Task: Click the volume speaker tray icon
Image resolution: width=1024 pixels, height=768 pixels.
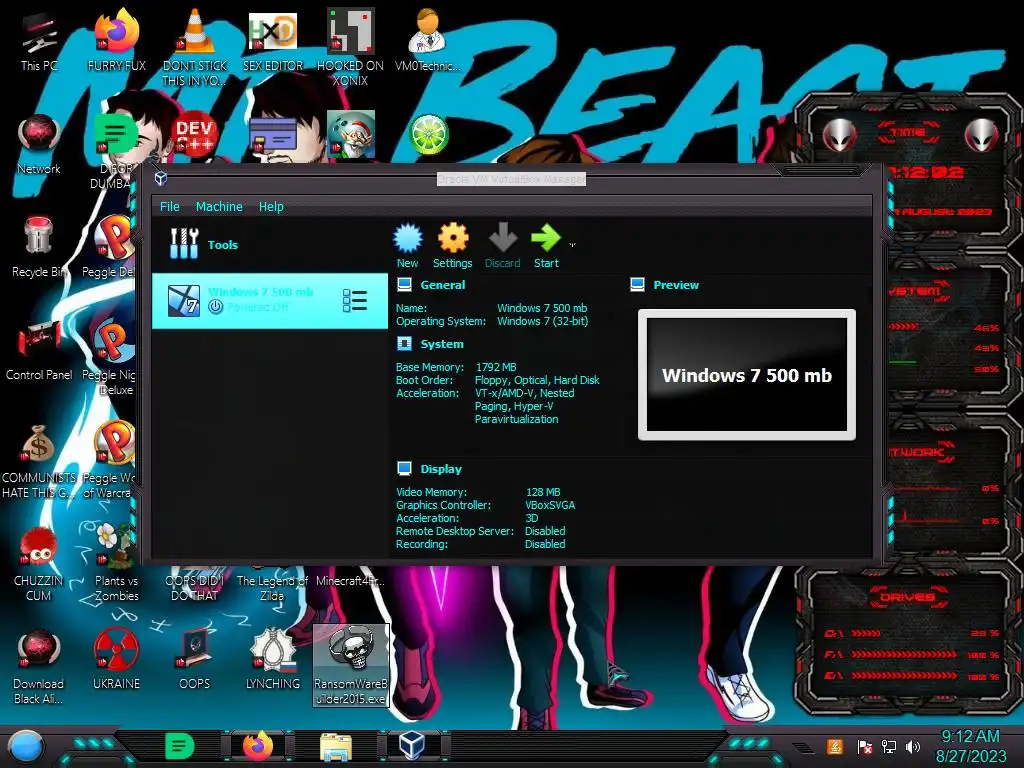Action: point(913,746)
